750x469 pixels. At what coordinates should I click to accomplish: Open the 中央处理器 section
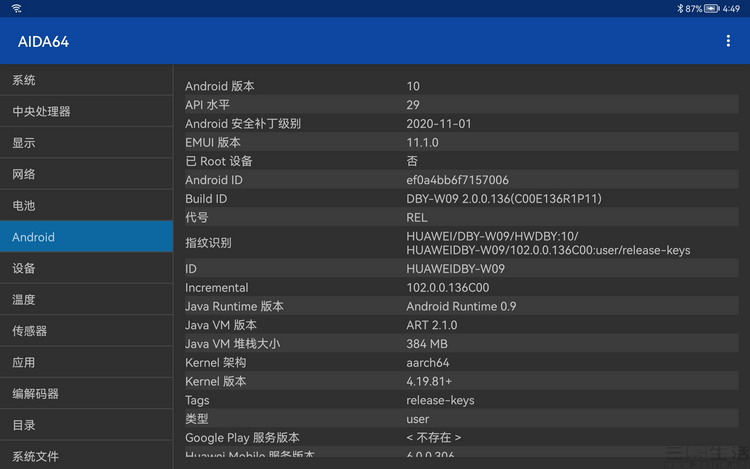pyautogui.click(x=86, y=111)
